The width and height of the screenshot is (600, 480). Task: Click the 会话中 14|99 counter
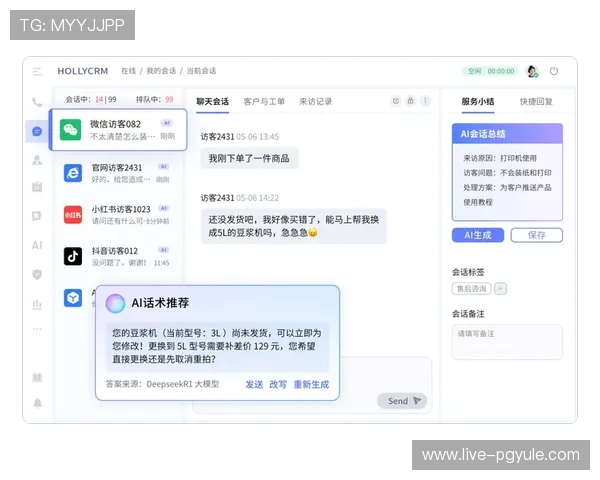pyautogui.click(x=91, y=100)
